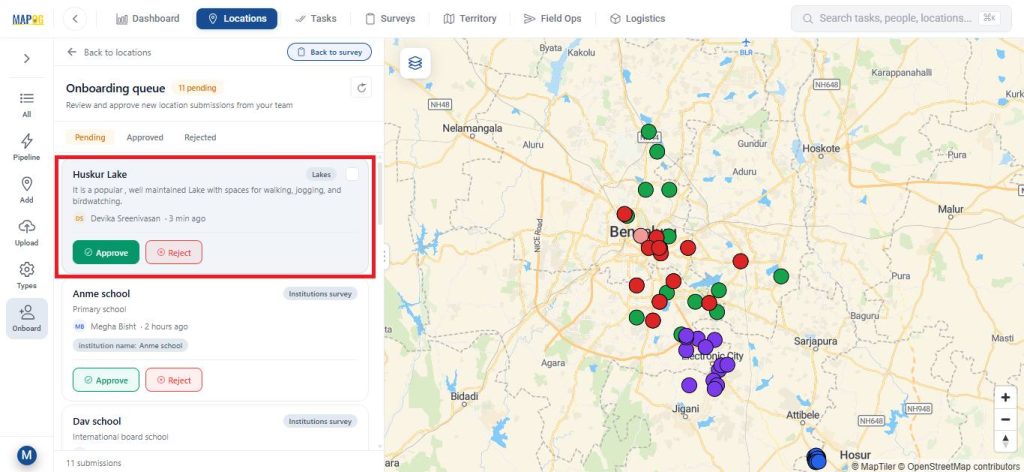Select the Locations tab
This screenshot has height=472, width=1024.
click(236, 19)
